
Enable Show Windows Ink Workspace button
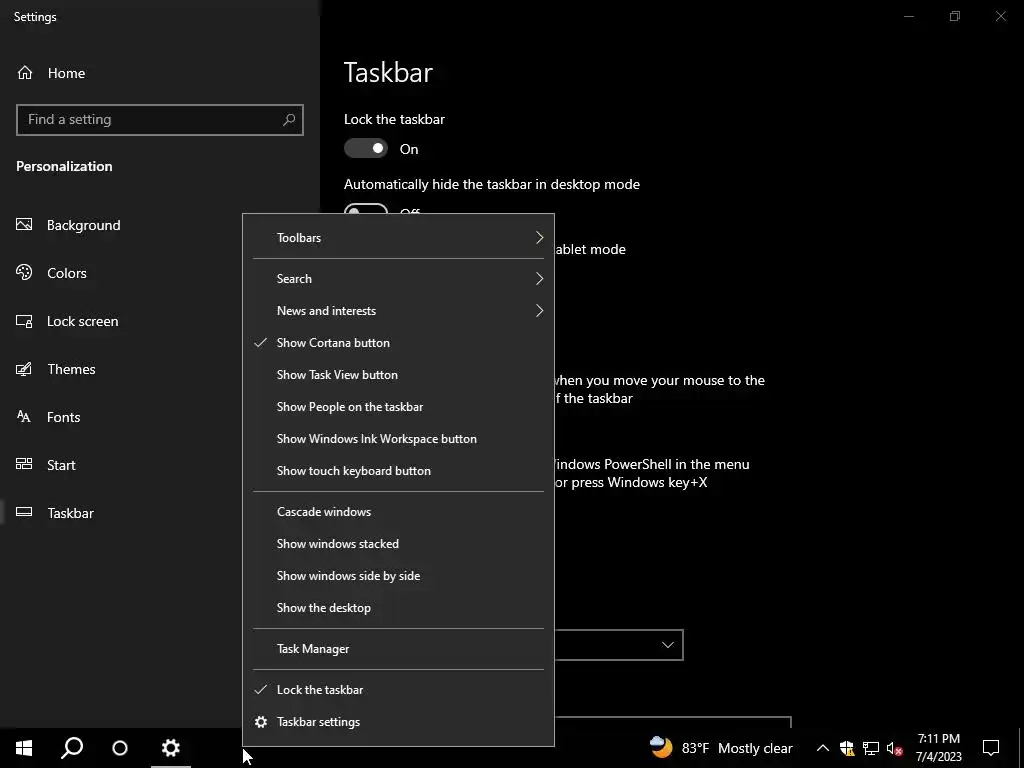398,439
